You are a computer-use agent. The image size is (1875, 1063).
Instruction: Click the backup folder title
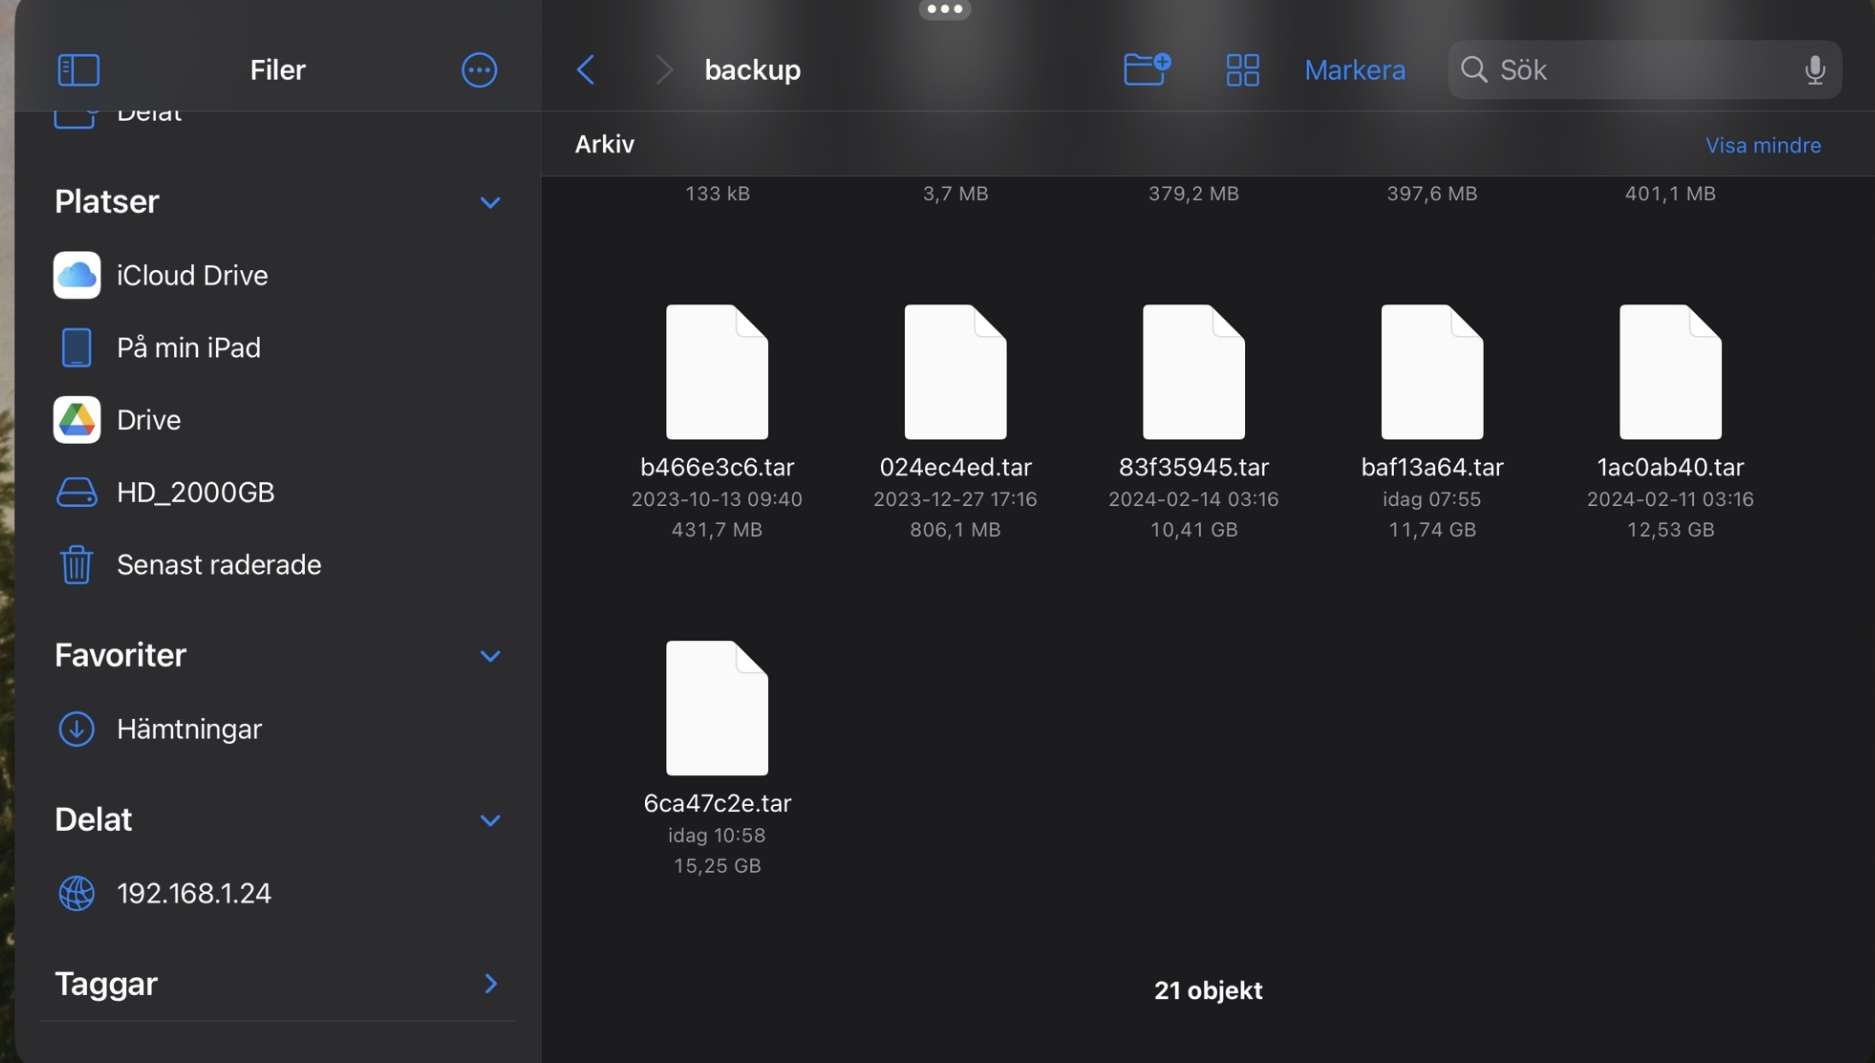click(x=752, y=70)
